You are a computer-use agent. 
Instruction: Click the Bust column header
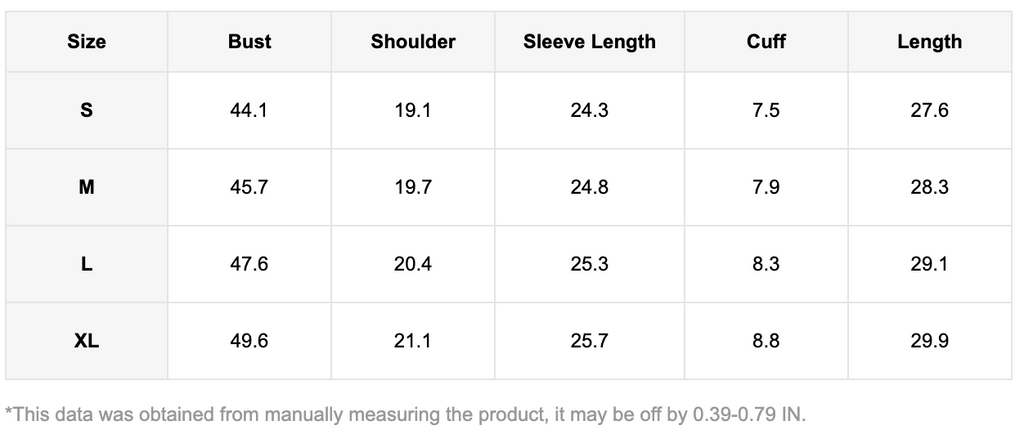click(249, 42)
